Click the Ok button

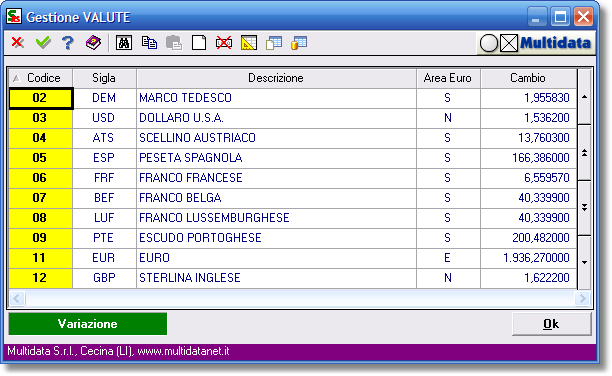[x=552, y=324]
